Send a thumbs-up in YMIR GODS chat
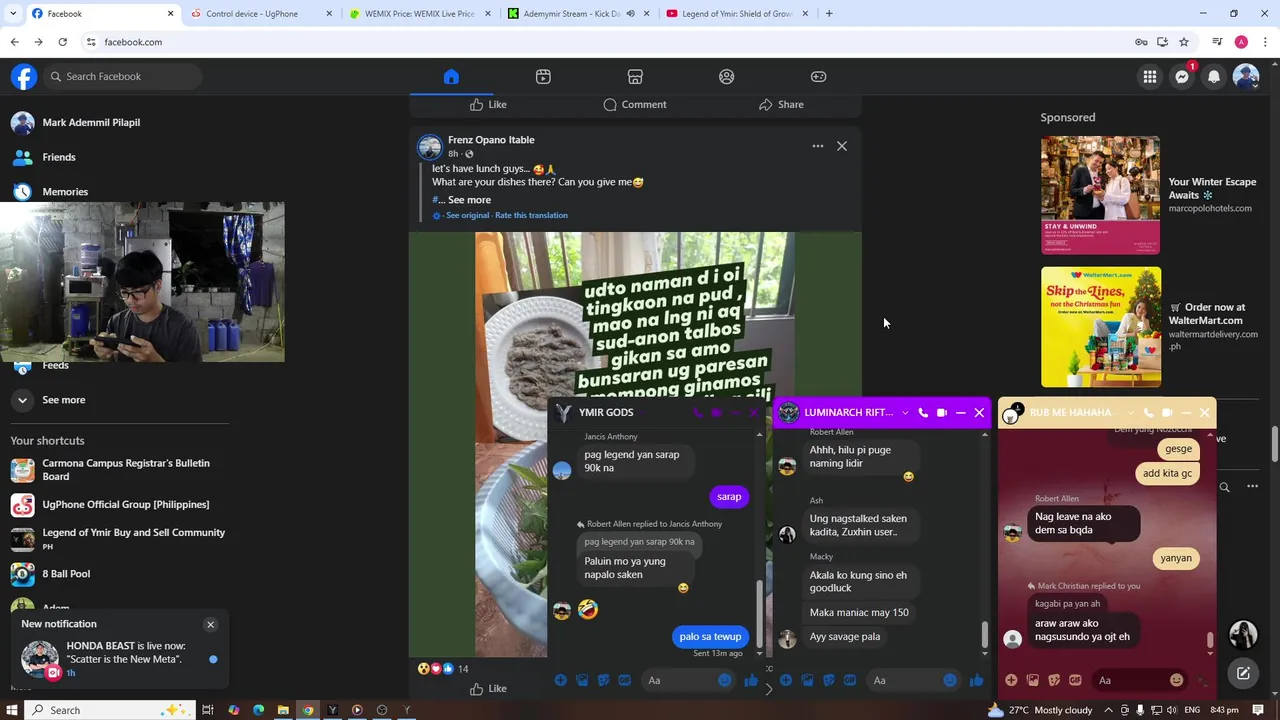The width and height of the screenshot is (1280, 720). click(751, 681)
